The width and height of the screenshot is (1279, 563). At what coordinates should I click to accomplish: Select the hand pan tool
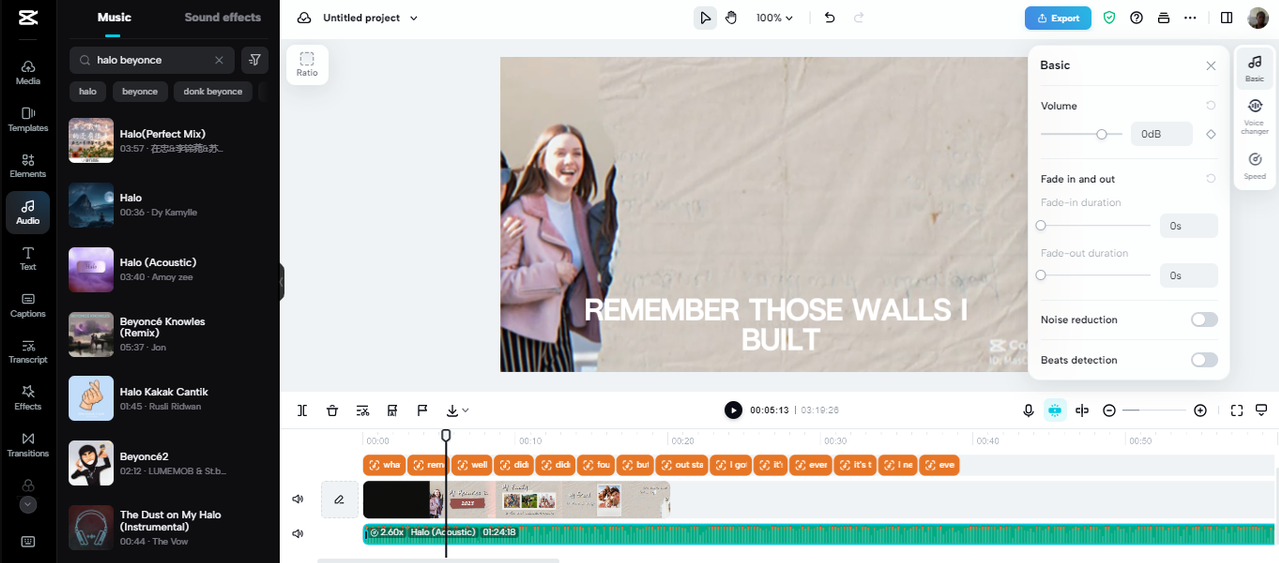[731, 18]
